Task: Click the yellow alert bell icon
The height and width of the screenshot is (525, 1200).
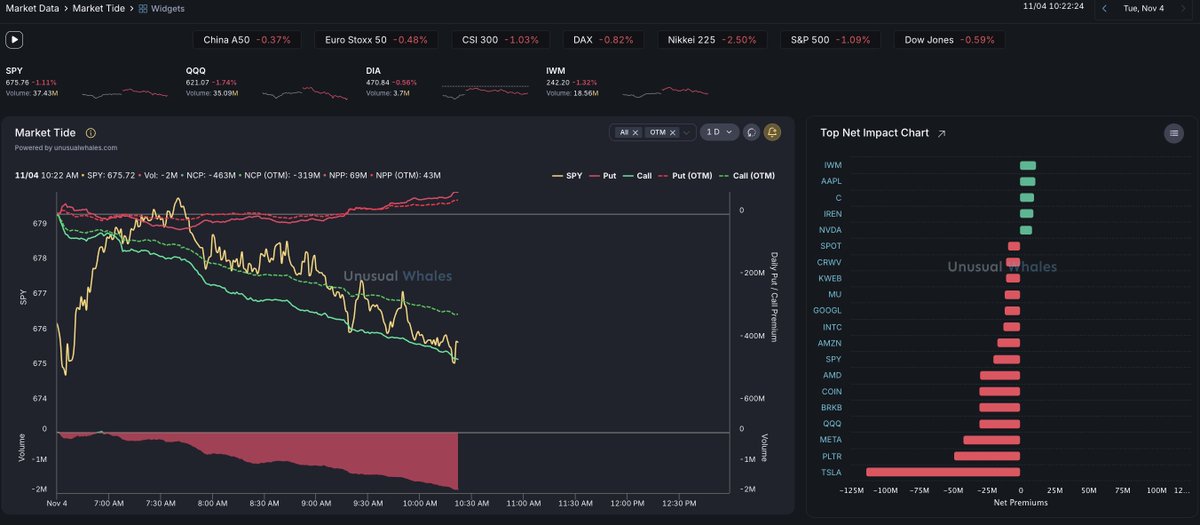Action: point(772,132)
